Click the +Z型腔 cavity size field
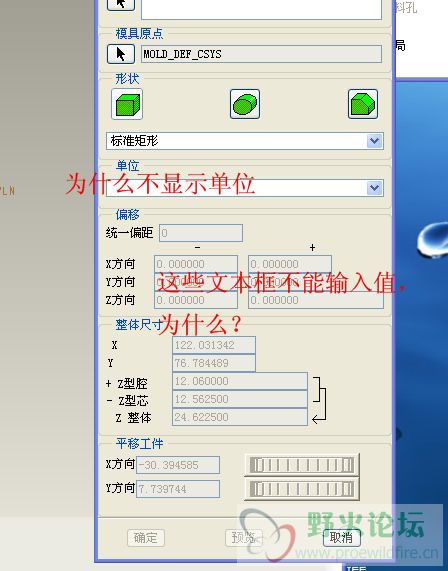This screenshot has width=448, height=571. point(240,381)
